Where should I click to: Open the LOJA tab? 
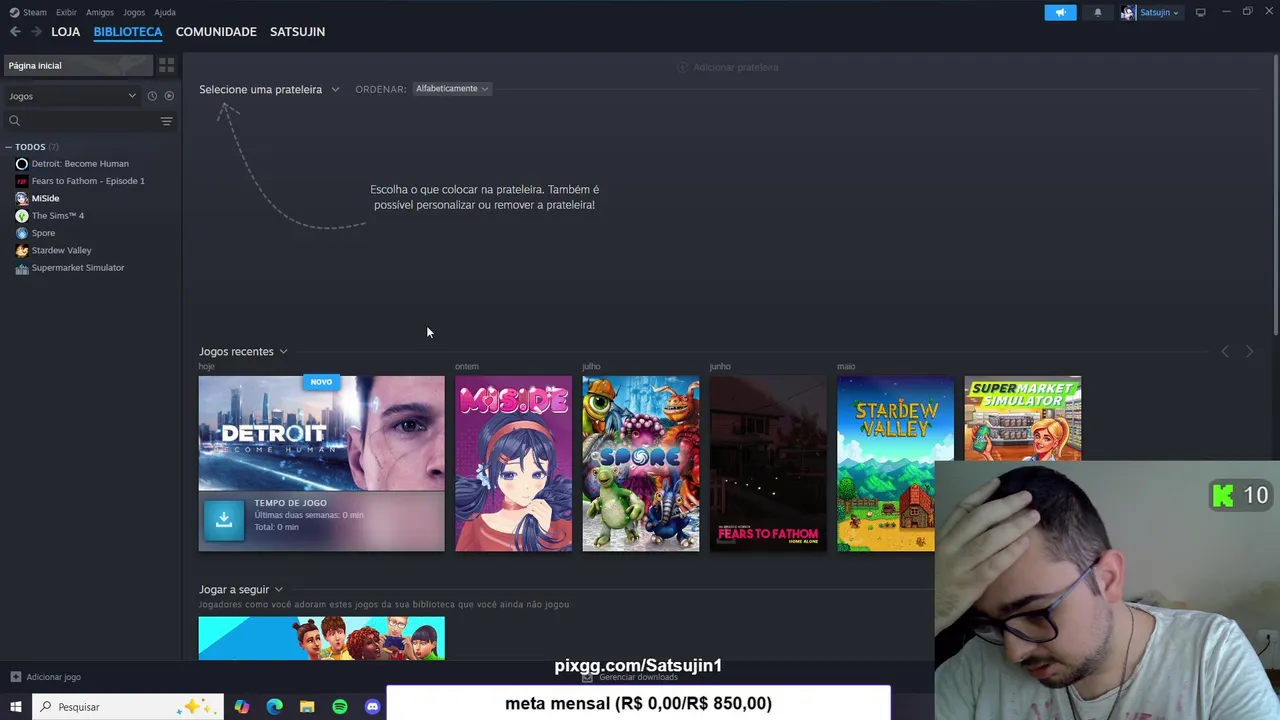pos(65,32)
